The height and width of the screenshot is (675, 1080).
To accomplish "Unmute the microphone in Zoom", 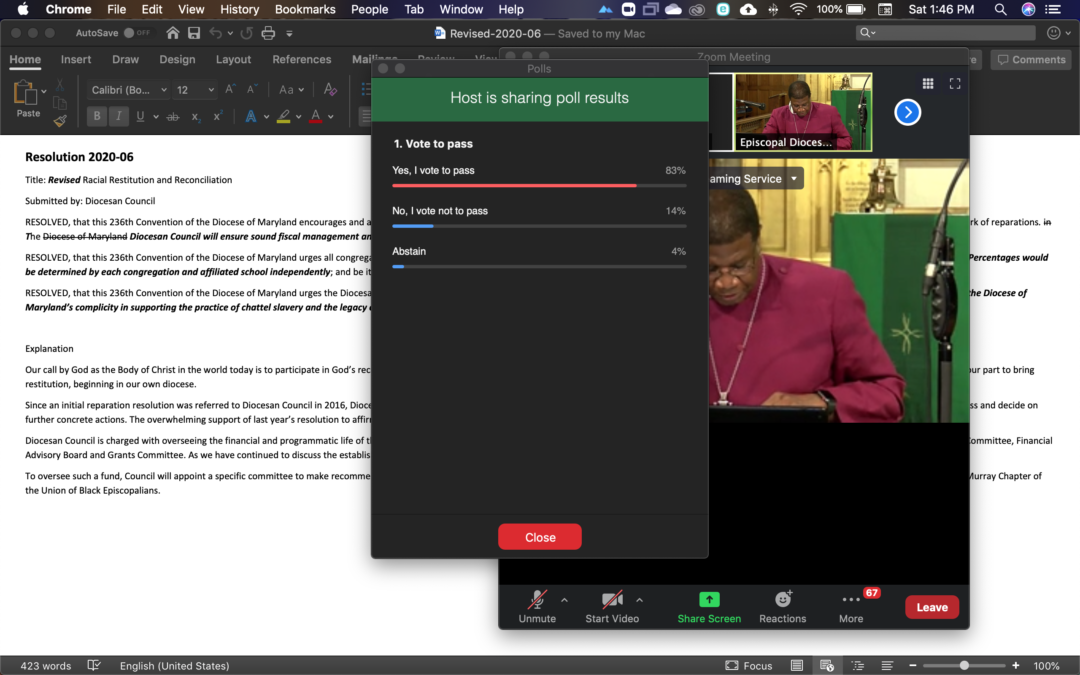I will coord(537,607).
